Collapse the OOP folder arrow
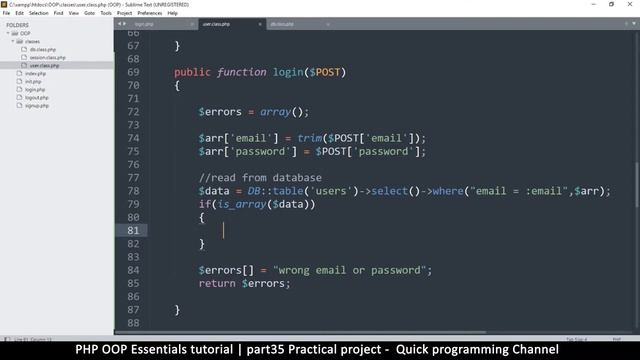The height and width of the screenshot is (360, 640). (8, 33)
